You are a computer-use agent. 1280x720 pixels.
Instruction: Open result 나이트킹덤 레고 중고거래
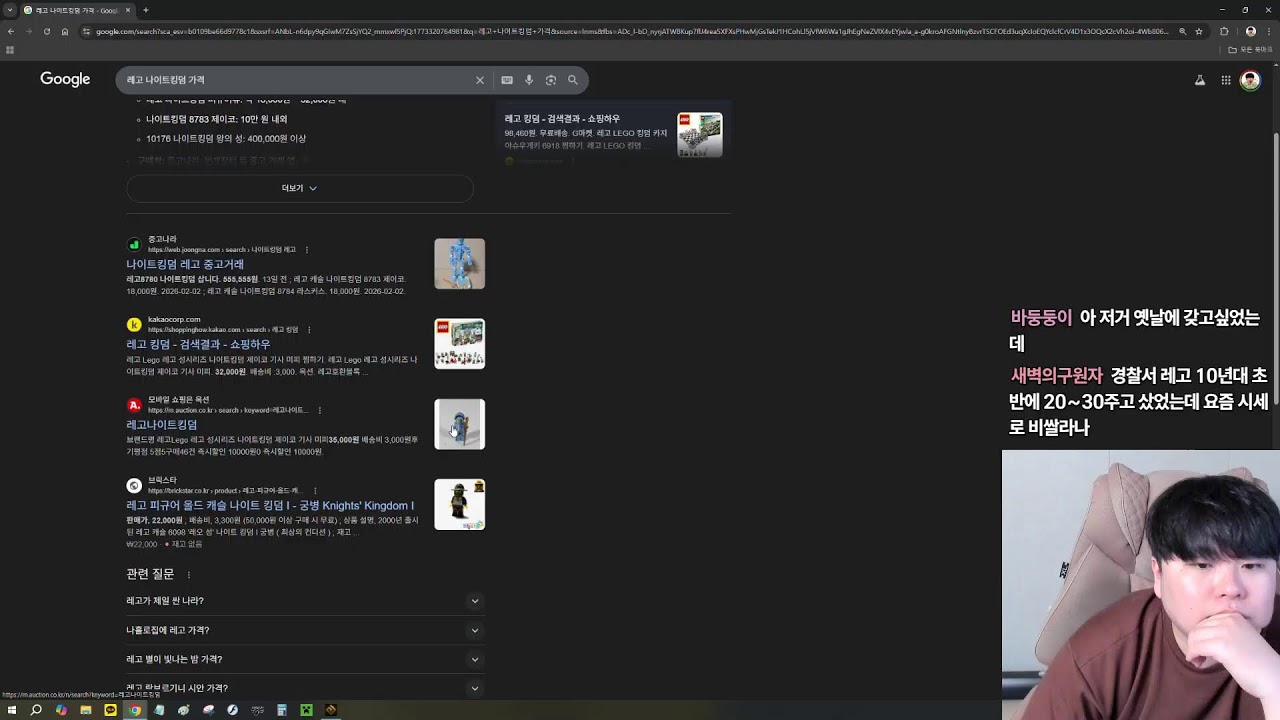(x=185, y=265)
